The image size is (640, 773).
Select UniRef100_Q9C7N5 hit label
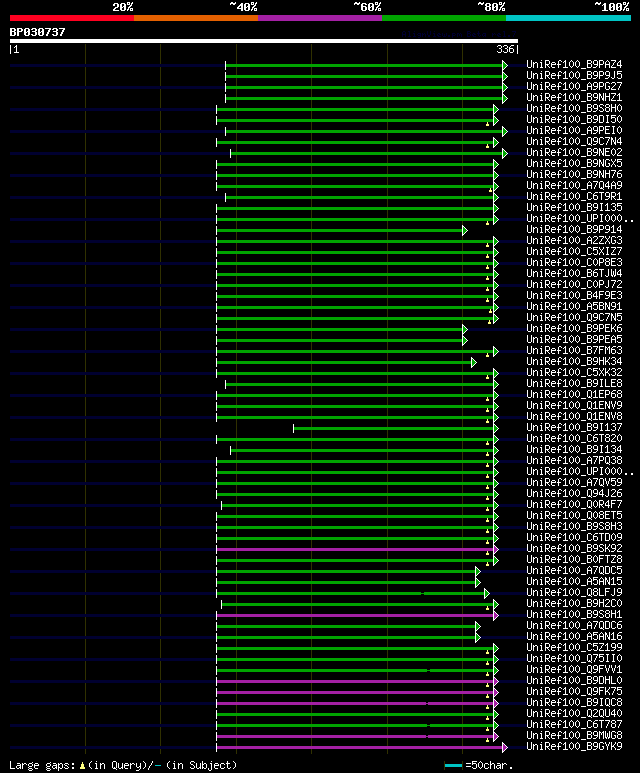click(574, 317)
